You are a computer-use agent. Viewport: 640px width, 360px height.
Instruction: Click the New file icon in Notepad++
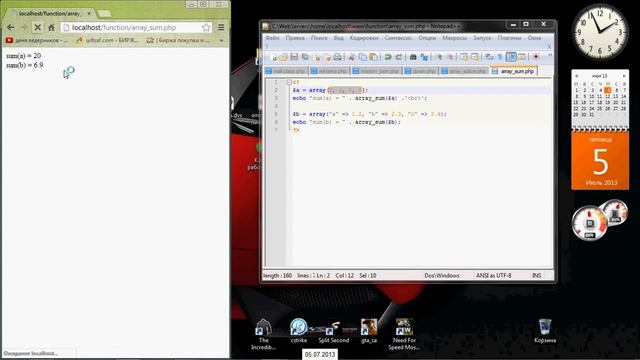click(x=273, y=57)
